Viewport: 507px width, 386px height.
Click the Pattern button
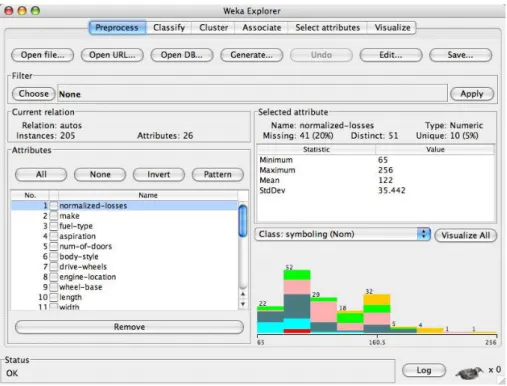[x=218, y=175]
